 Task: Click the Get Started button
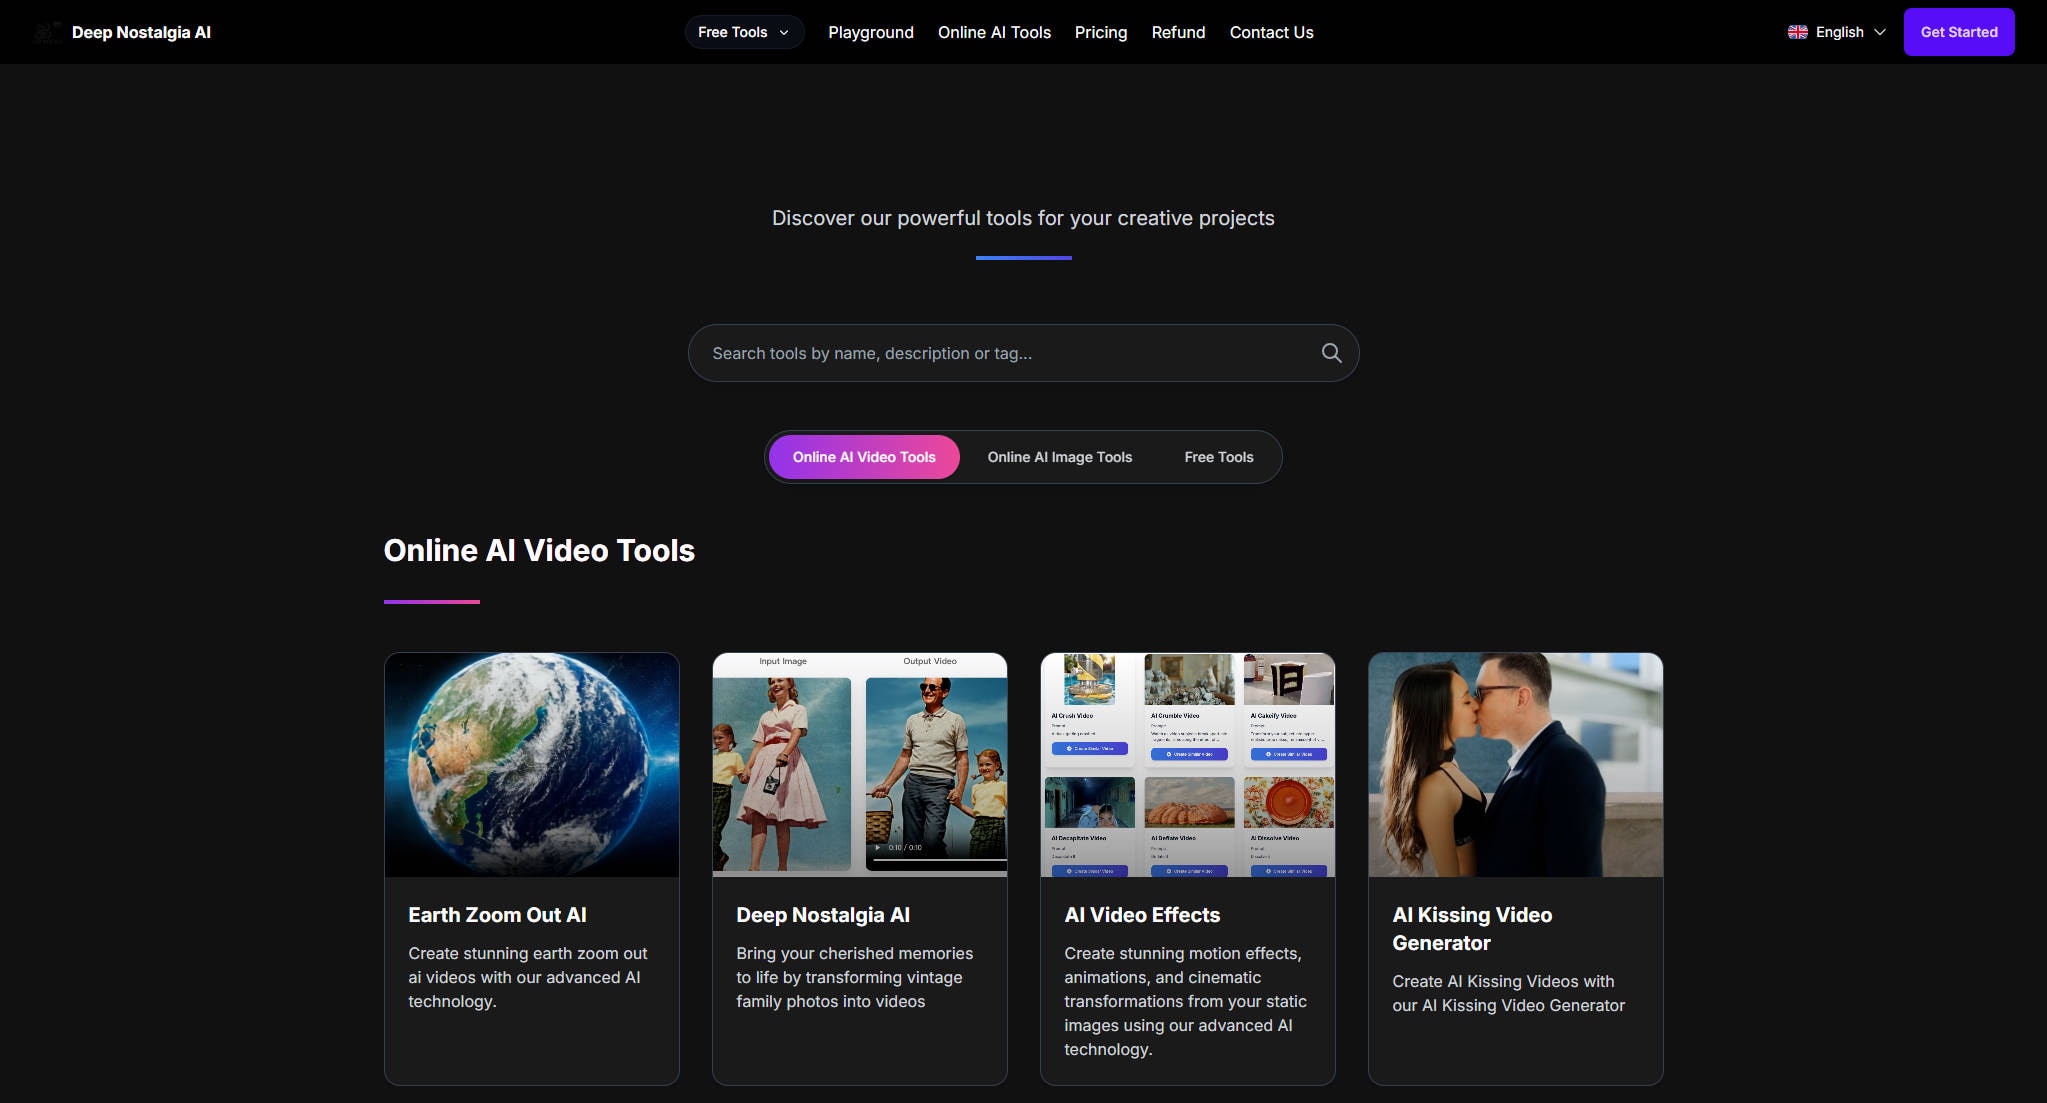(1959, 32)
